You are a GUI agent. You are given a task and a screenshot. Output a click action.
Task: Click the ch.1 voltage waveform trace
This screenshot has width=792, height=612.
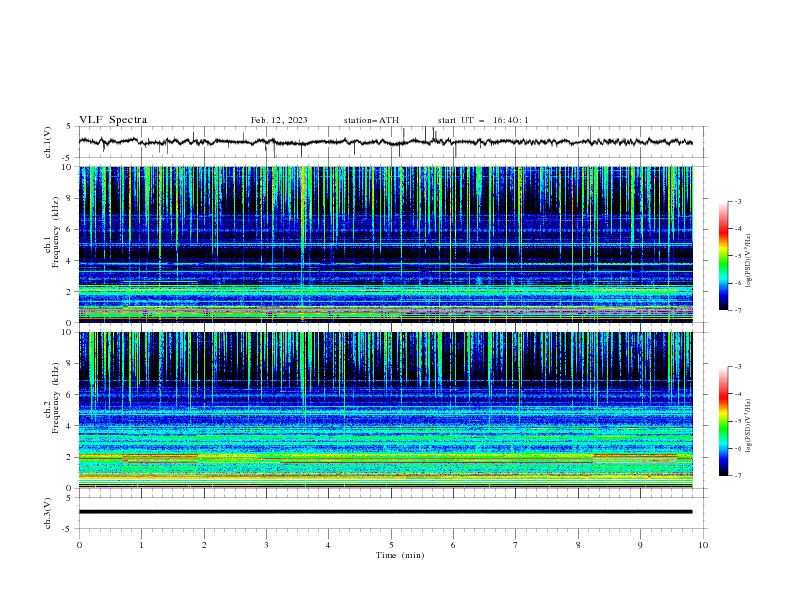pos(385,142)
